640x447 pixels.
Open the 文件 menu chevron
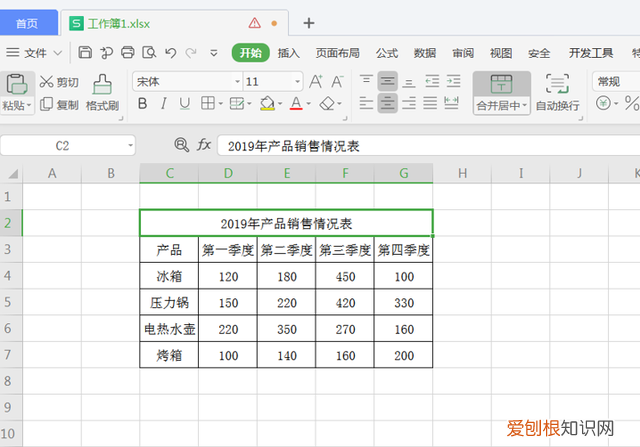click(x=58, y=53)
